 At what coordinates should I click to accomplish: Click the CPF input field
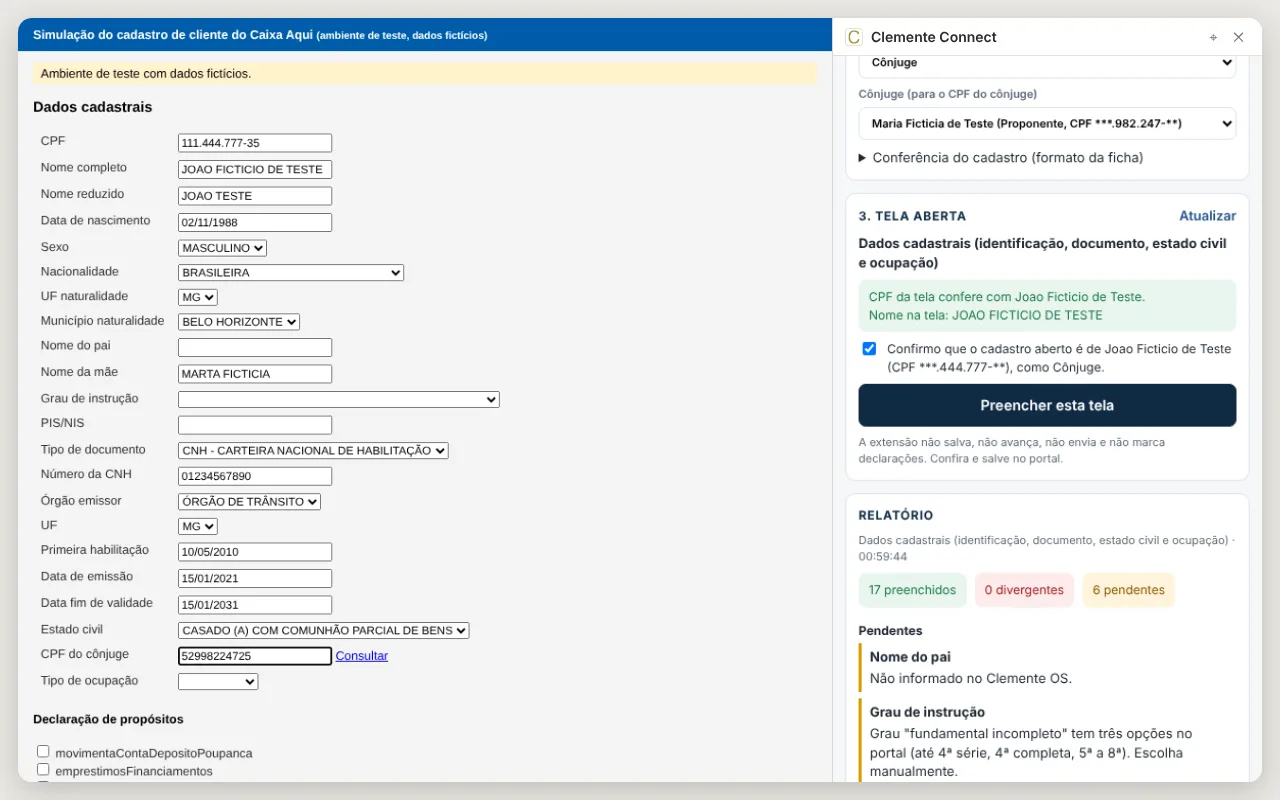(x=255, y=143)
